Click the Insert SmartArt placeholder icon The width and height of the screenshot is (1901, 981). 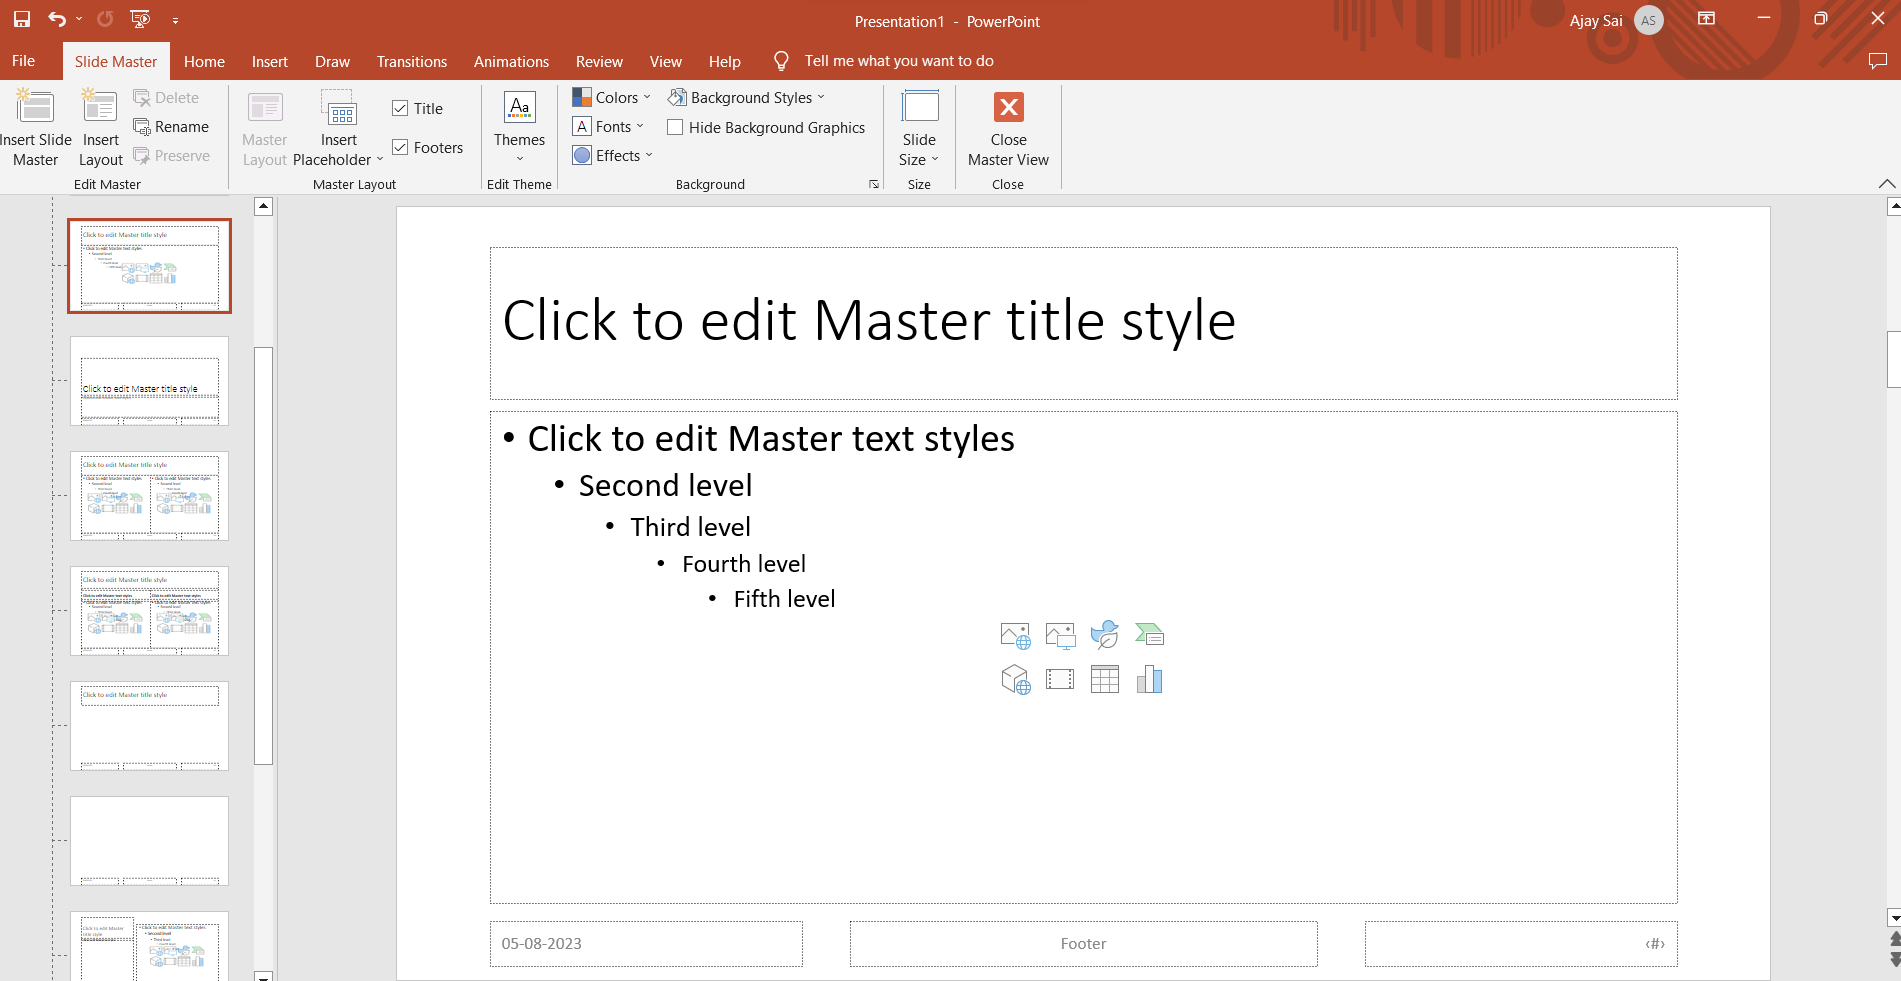click(1149, 635)
